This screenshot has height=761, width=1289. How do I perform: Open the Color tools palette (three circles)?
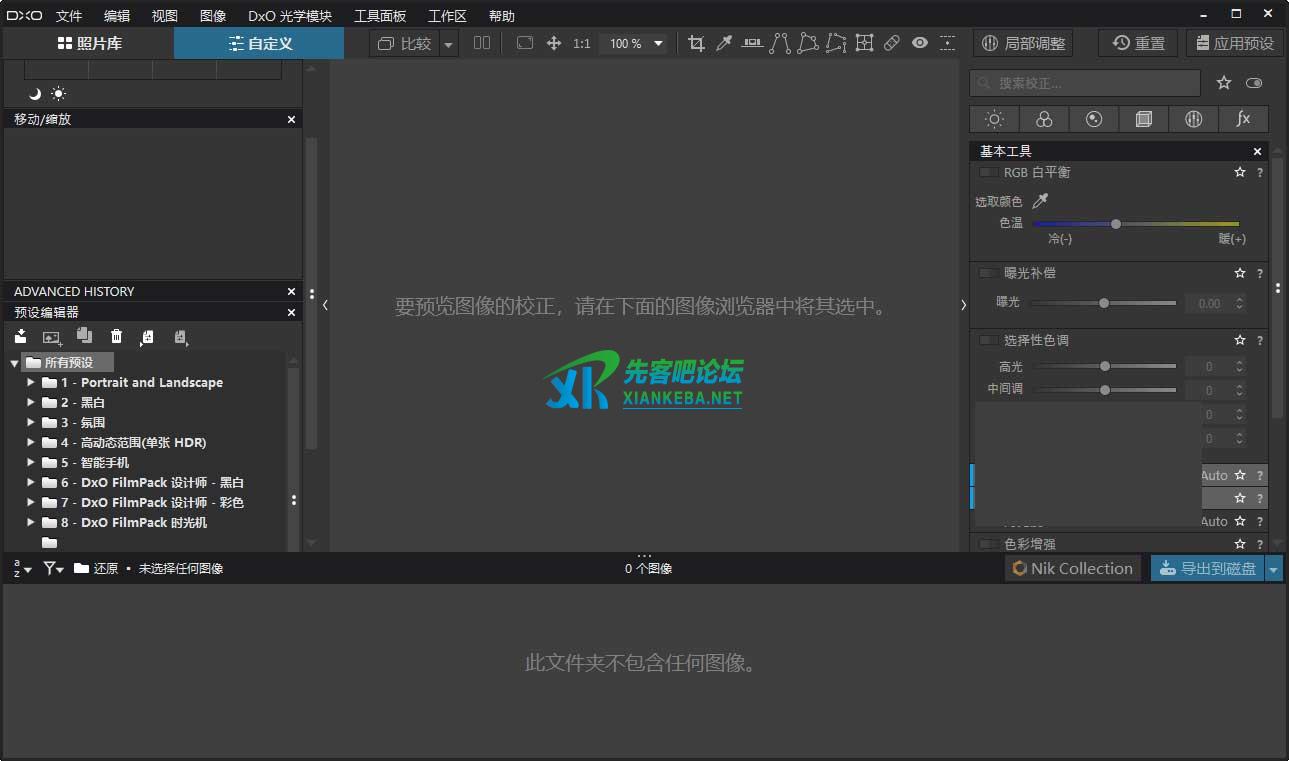1044,119
